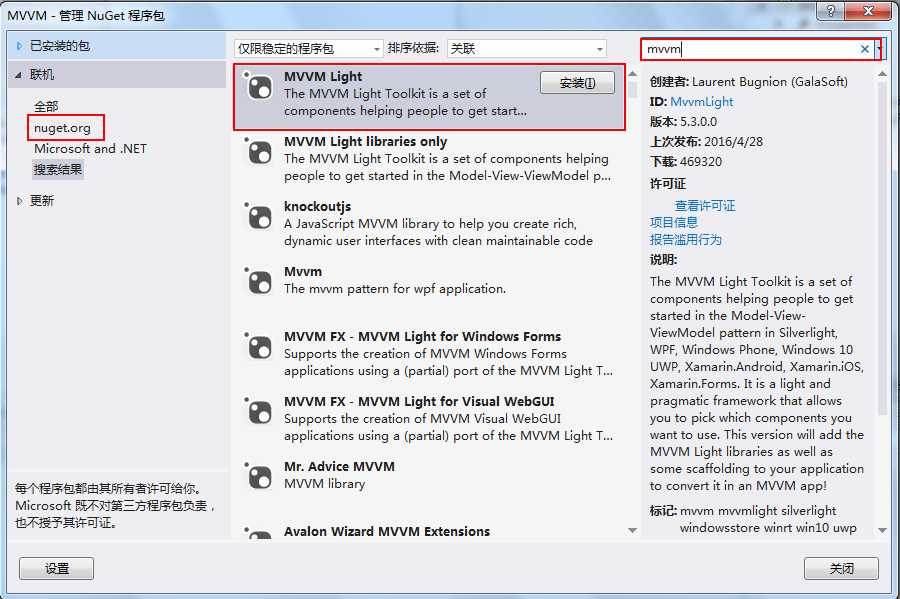900x599 pixels.
Task: Click the 上次发布: 2016/4/28 date
Action: 706,142
